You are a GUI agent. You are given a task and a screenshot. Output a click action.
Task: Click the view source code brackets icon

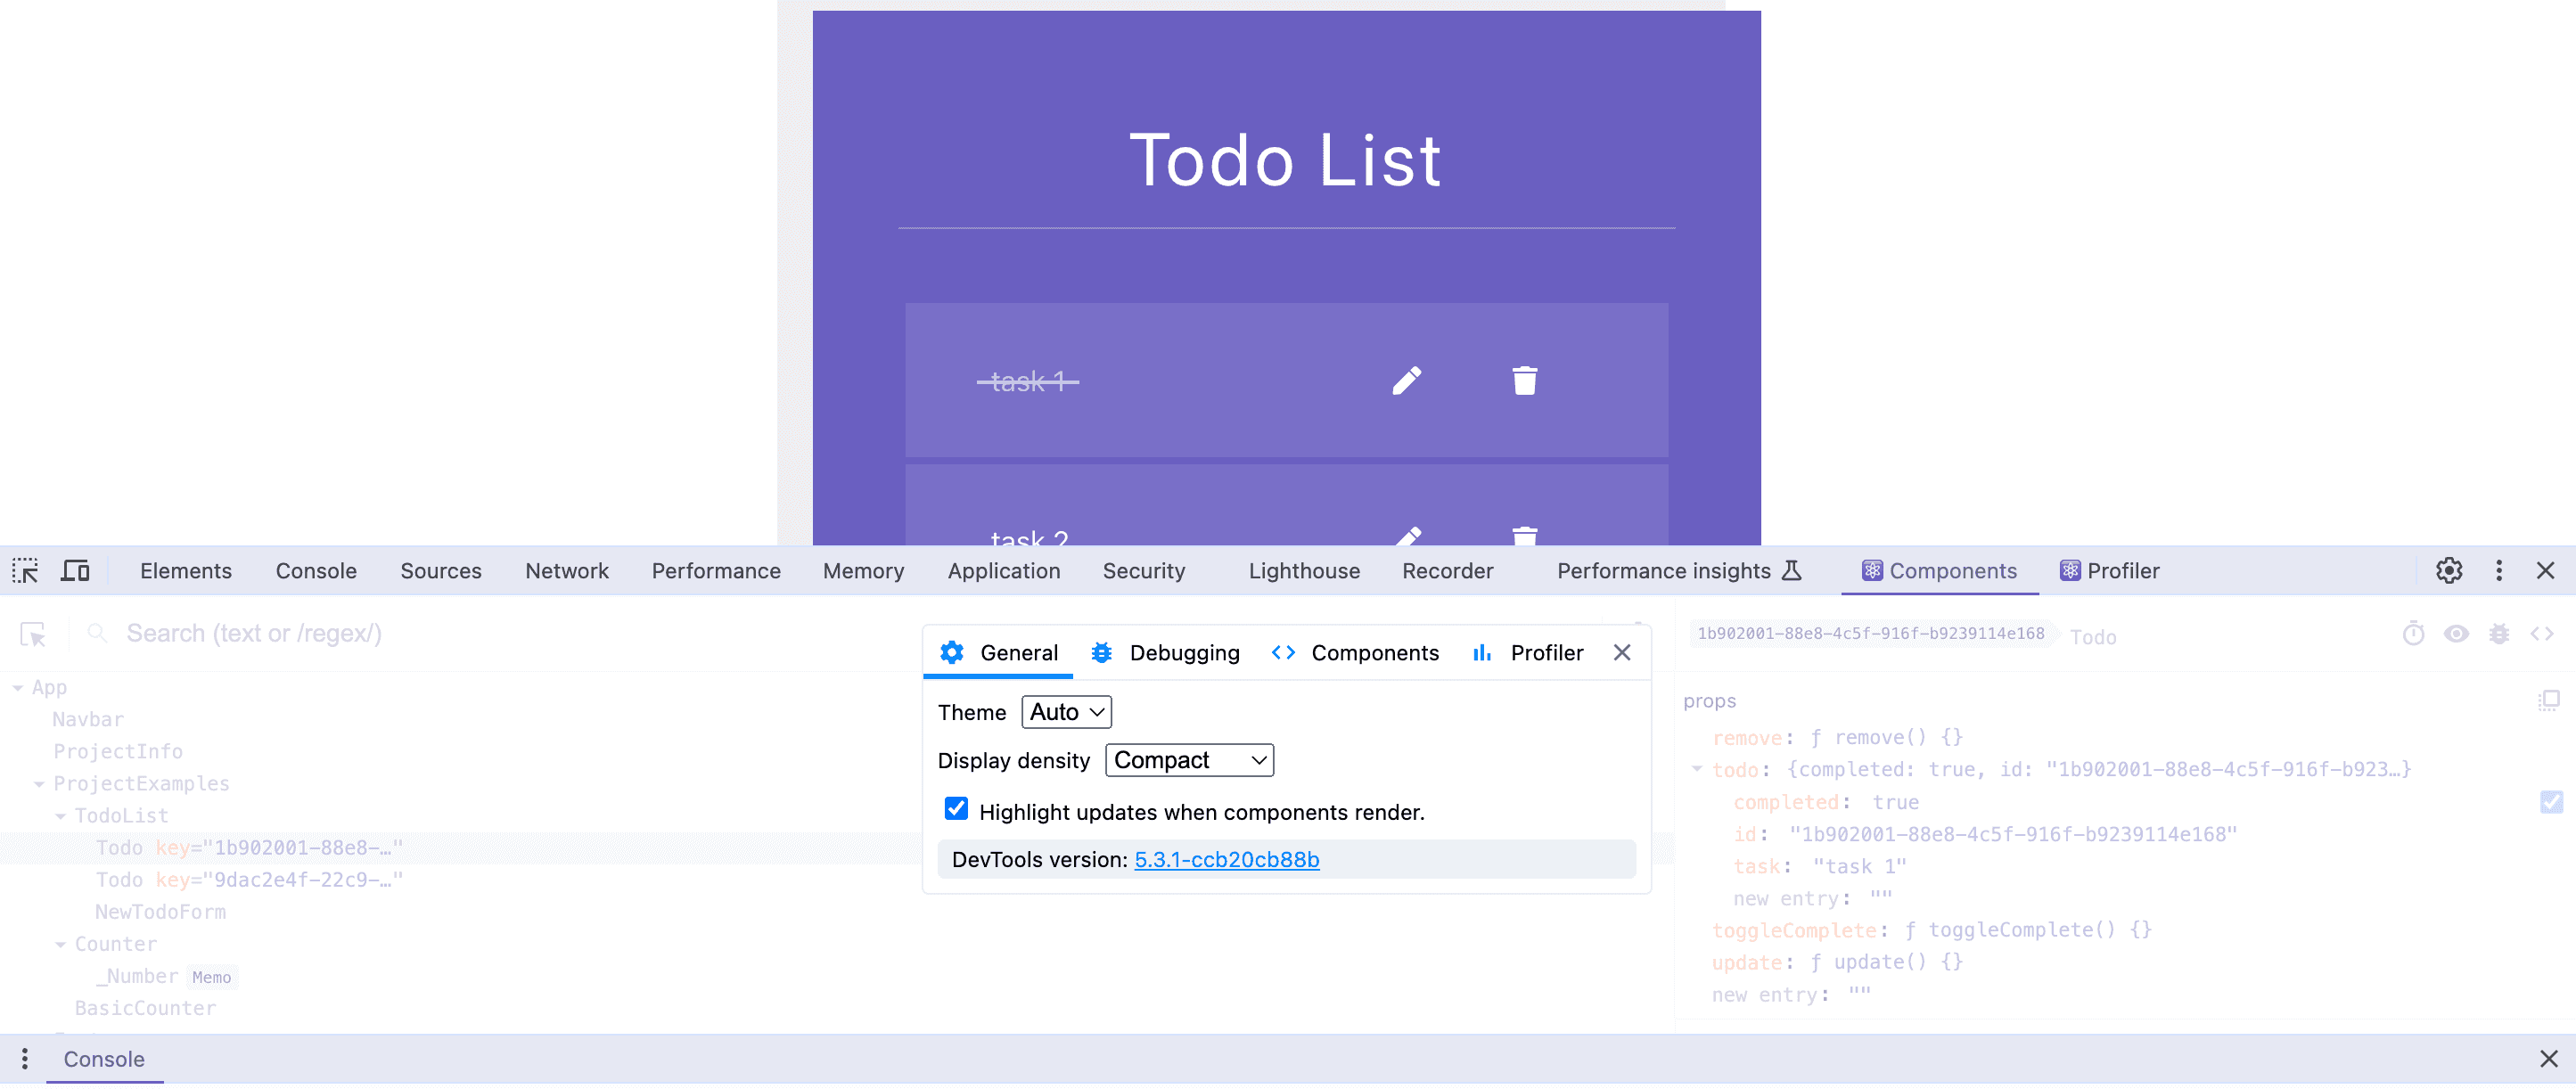(2542, 634)
